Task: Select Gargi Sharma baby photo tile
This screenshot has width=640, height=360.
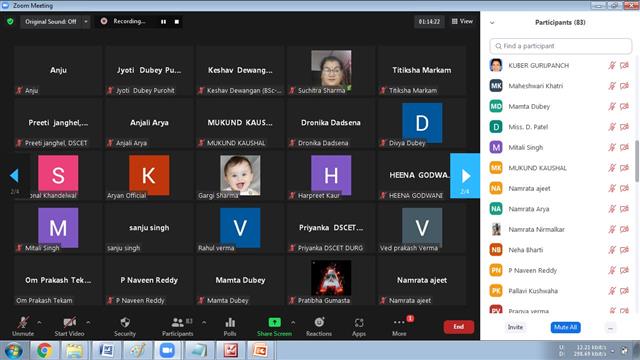Action: (240, 176)
